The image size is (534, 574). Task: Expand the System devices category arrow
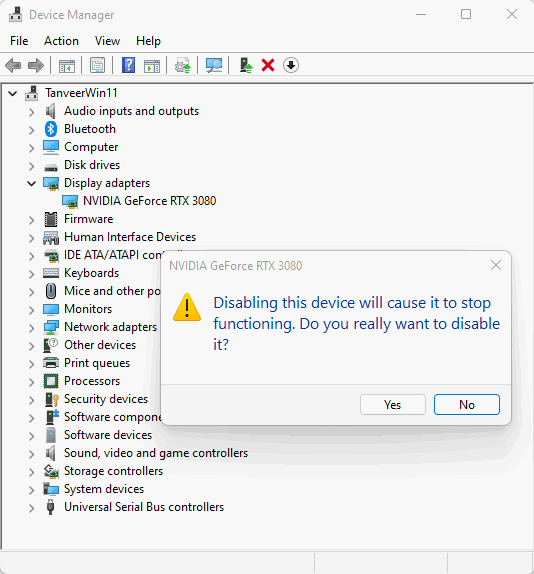pos(32,489)
